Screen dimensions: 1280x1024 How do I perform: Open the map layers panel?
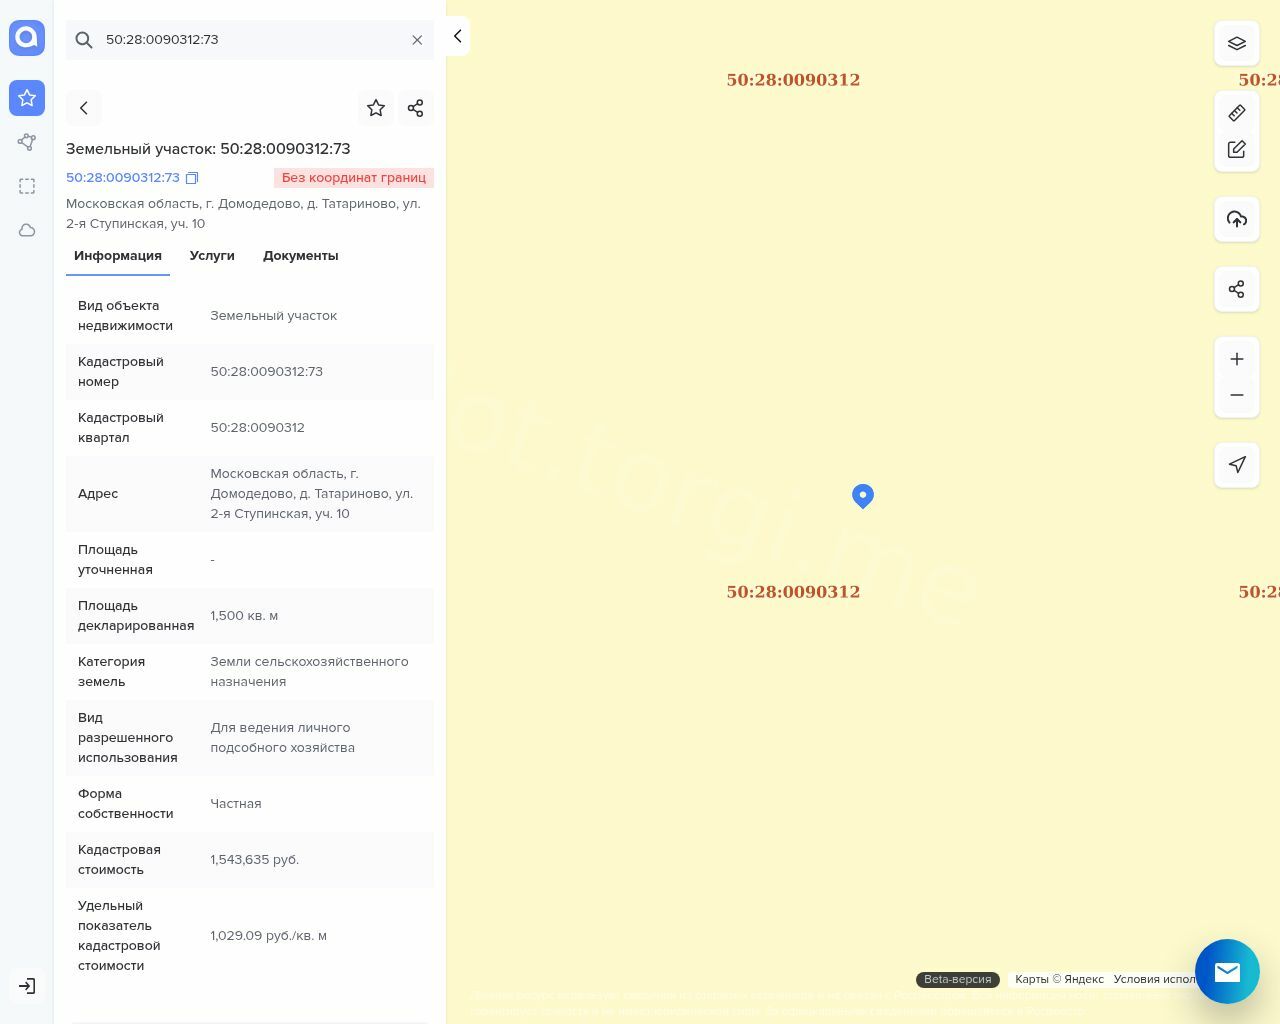pyautogui.click(x=1236, y=43)
